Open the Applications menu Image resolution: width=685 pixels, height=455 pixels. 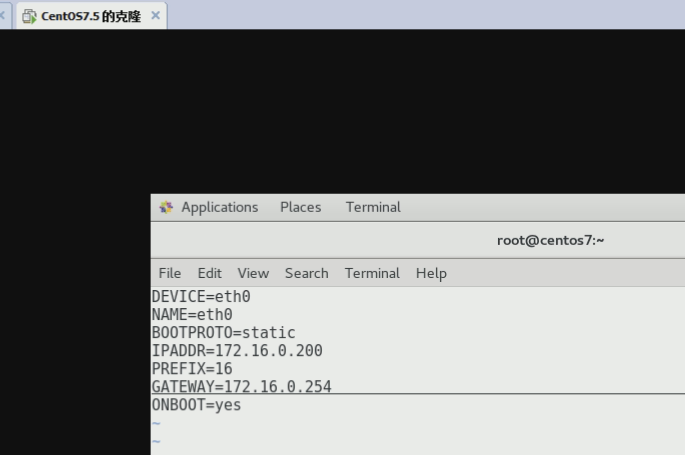click(x=220, y=207)
